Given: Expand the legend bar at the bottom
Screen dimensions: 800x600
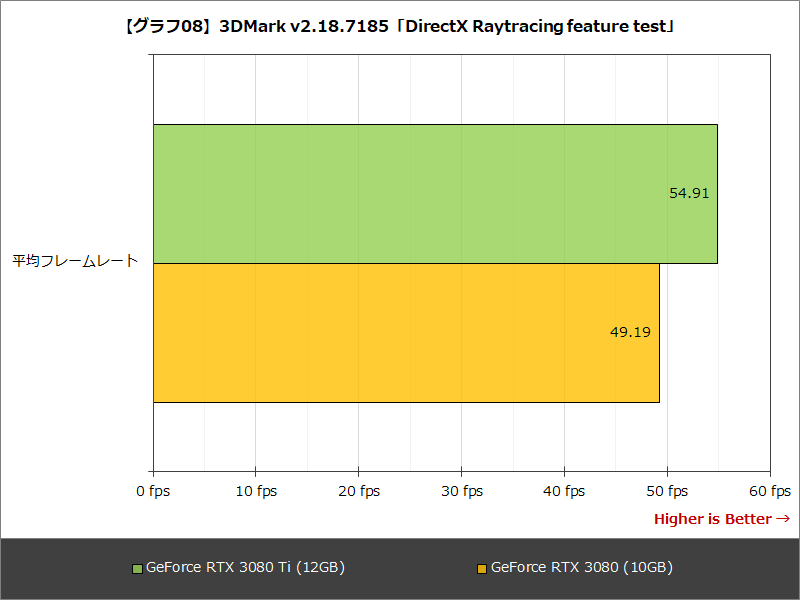Looking at the screenshot, I should 400,566.
